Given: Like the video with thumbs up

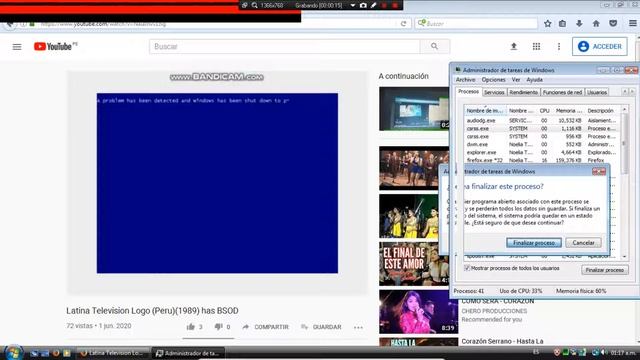Looking at the screenshot, I should click(191, 327).
